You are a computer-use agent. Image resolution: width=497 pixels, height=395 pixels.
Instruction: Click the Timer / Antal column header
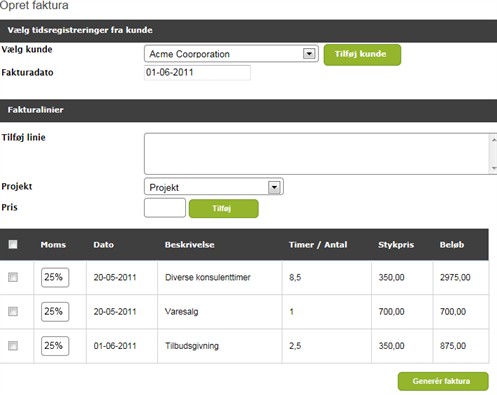[x=318, y=245]
